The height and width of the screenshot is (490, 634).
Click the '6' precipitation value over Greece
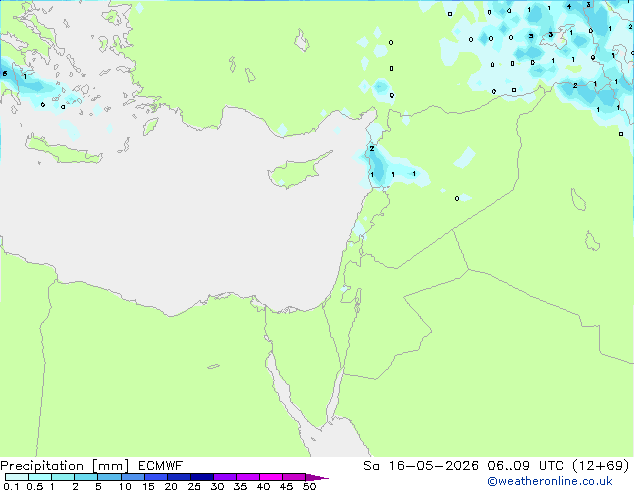[5, 74]
